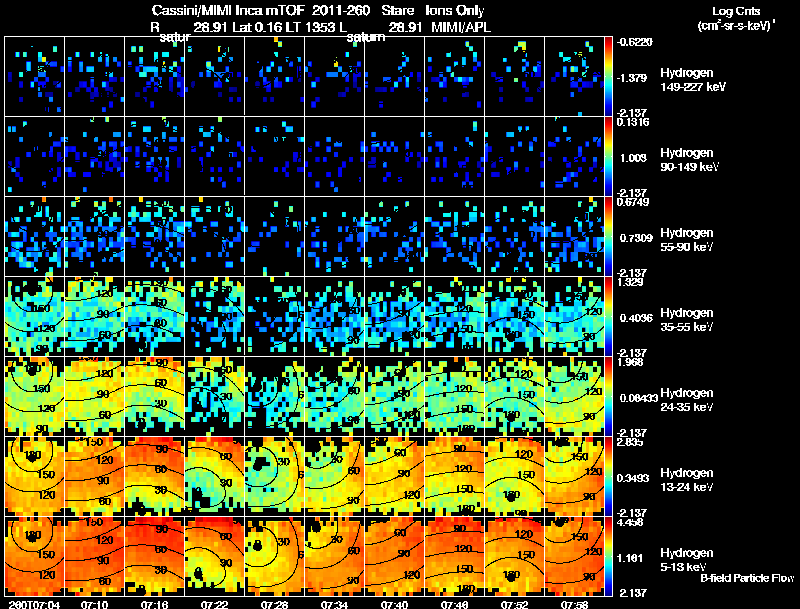Click the color bar beside Hydrogen 5-13 keV

tap(609, 556)
